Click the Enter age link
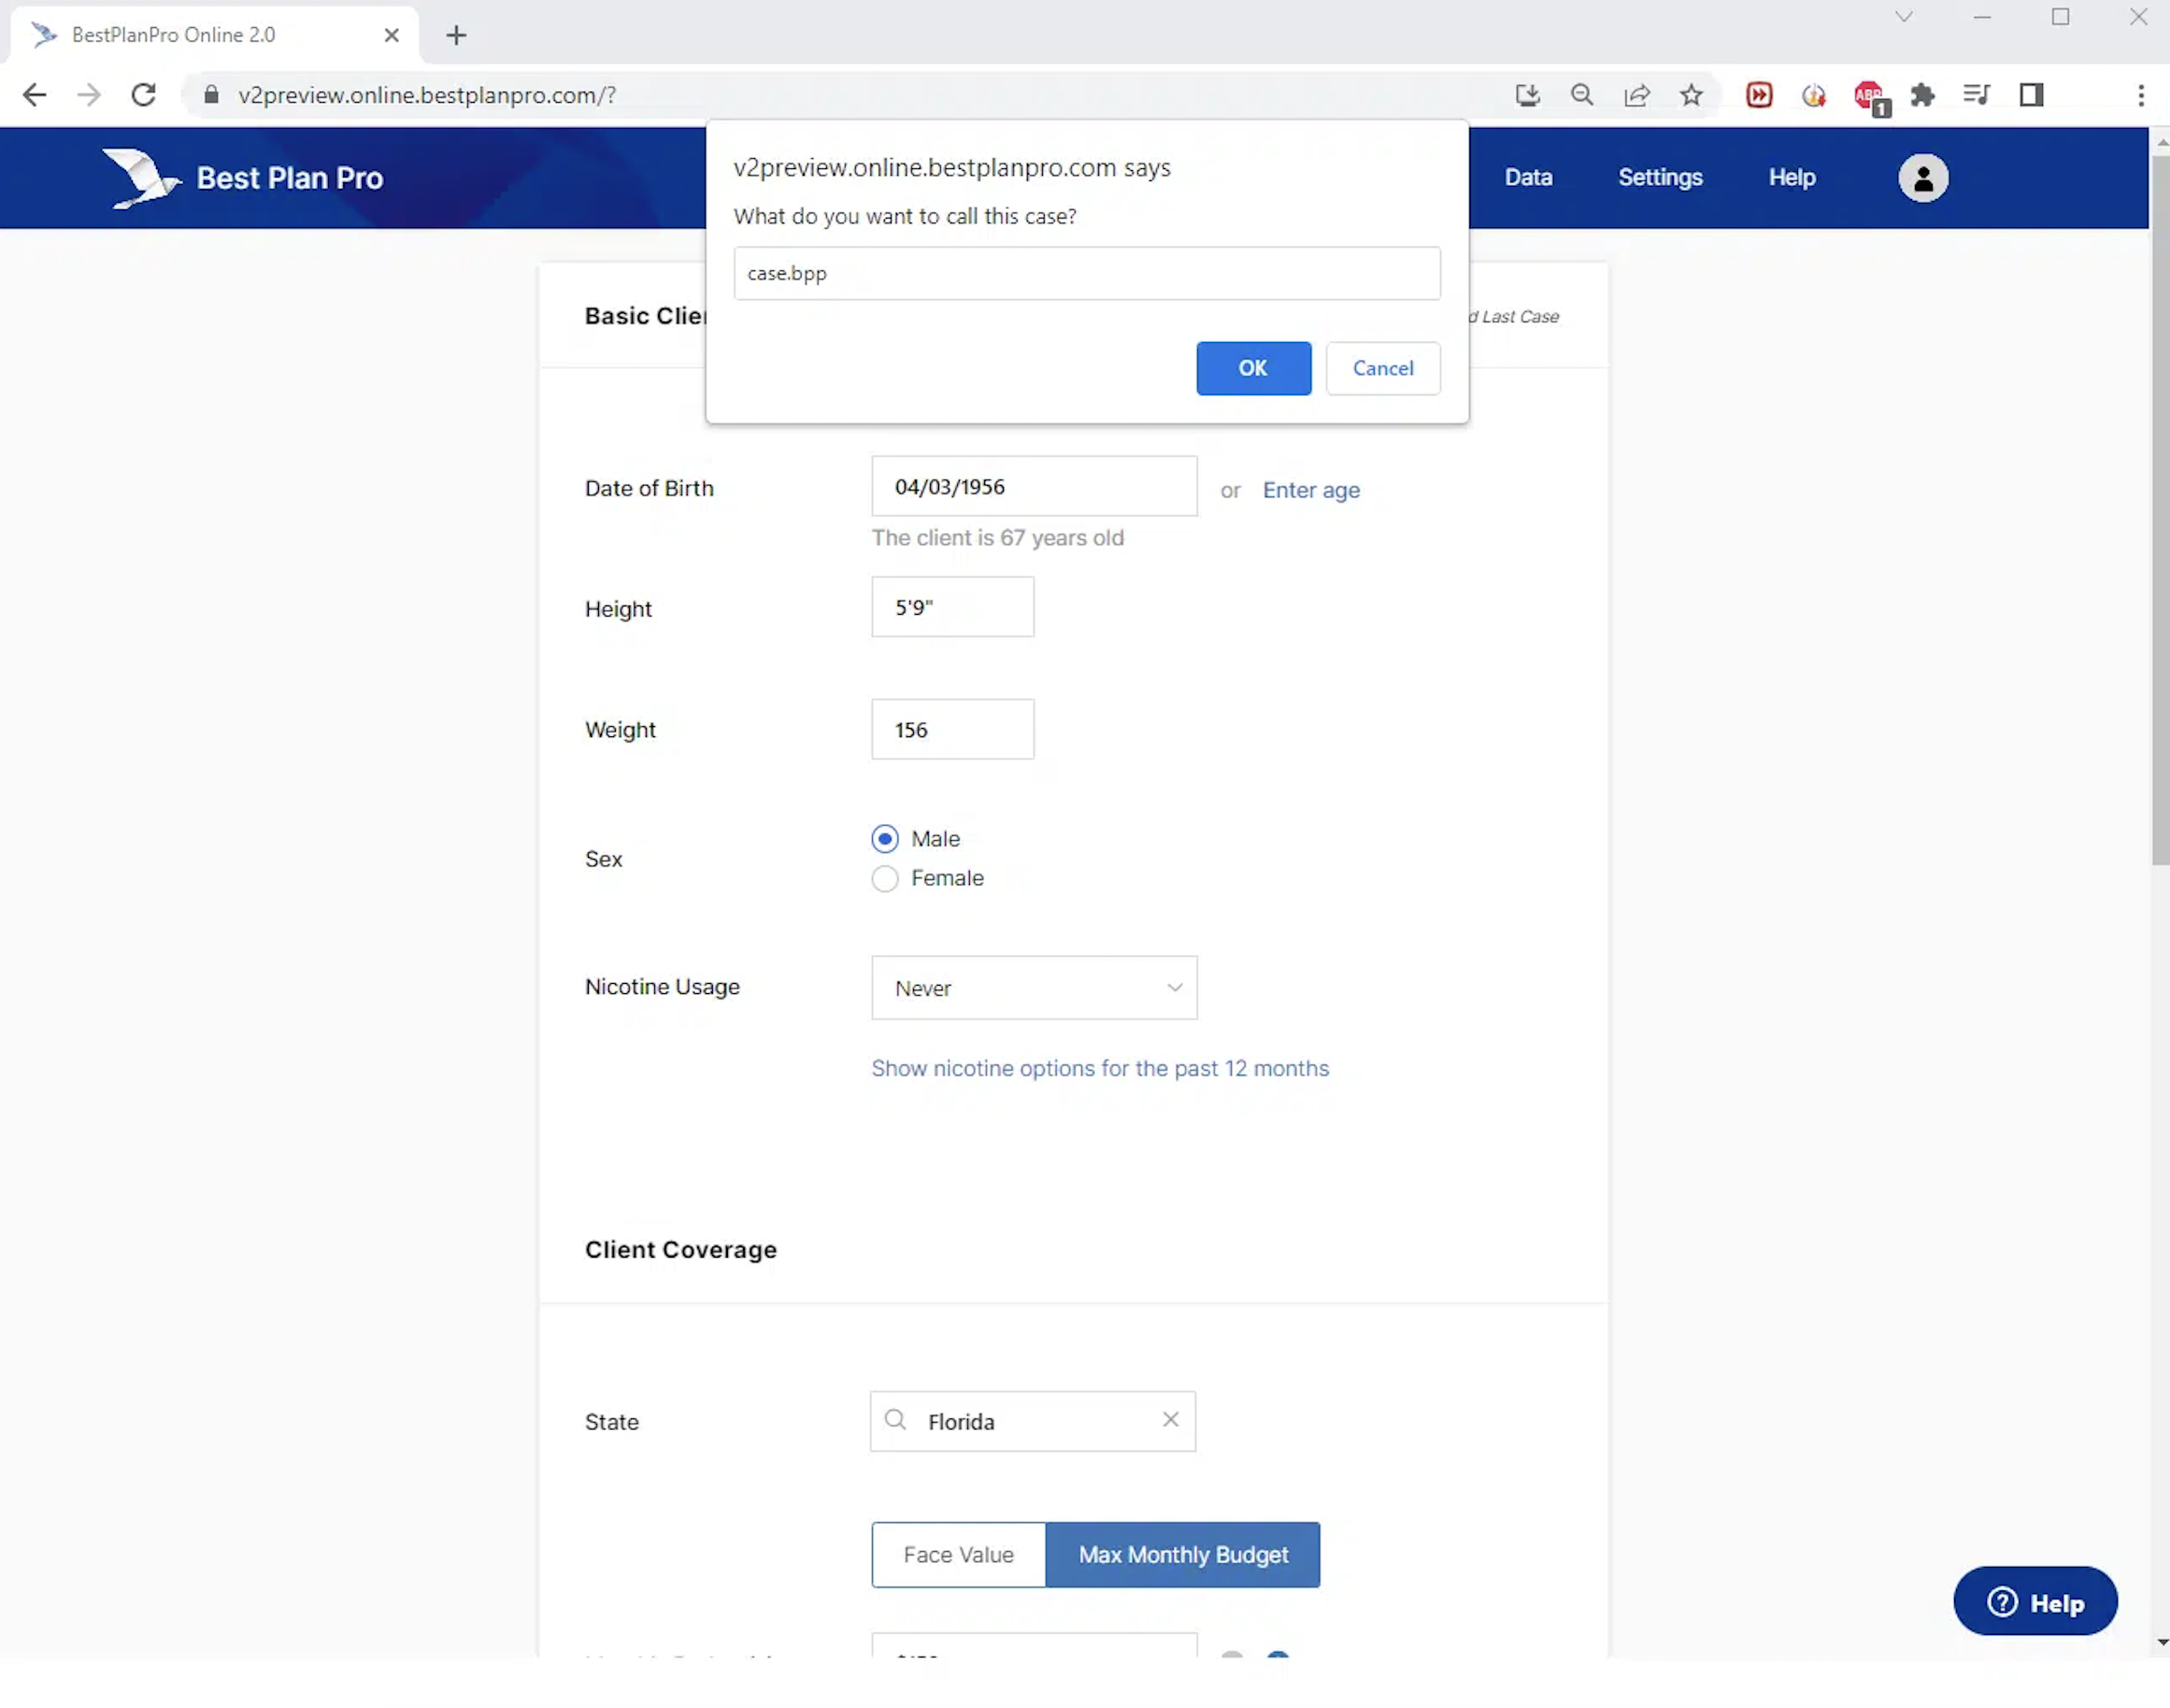Screen dimensions: 2170x1708 [1310, 490]
